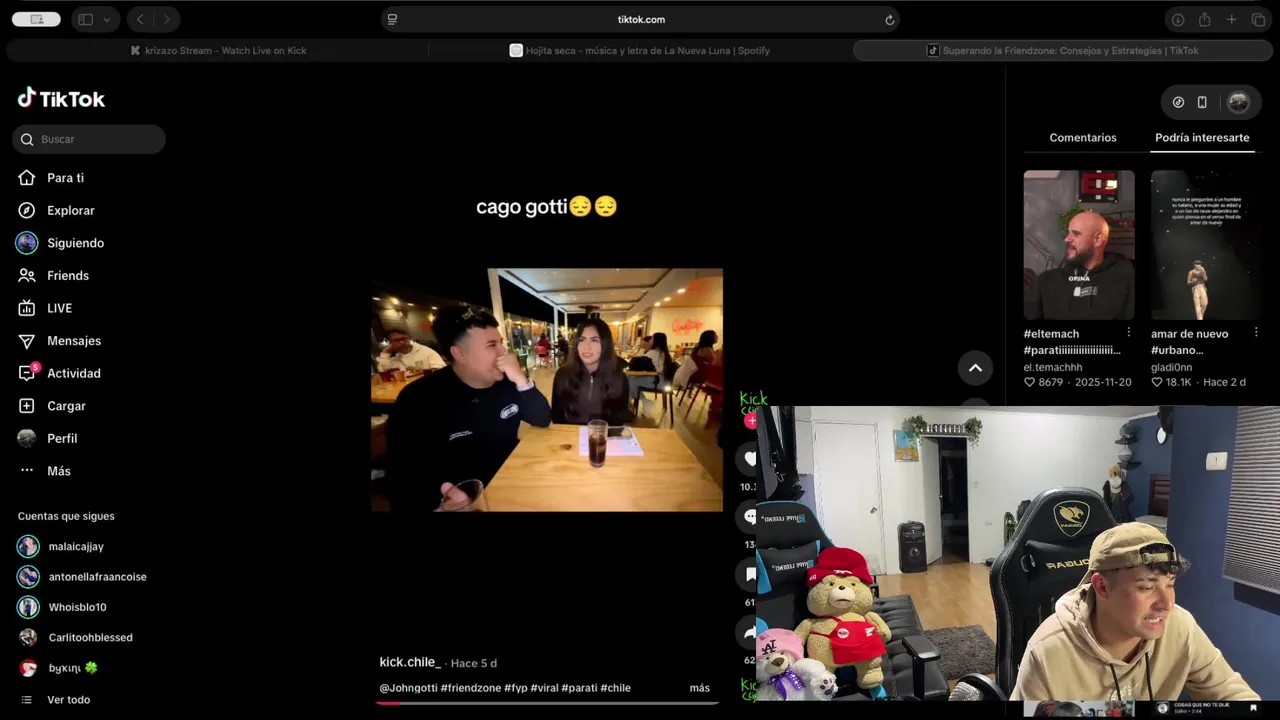Click the TikTok logo
Screen dimensions: 1280x720
tap(61, 98)
